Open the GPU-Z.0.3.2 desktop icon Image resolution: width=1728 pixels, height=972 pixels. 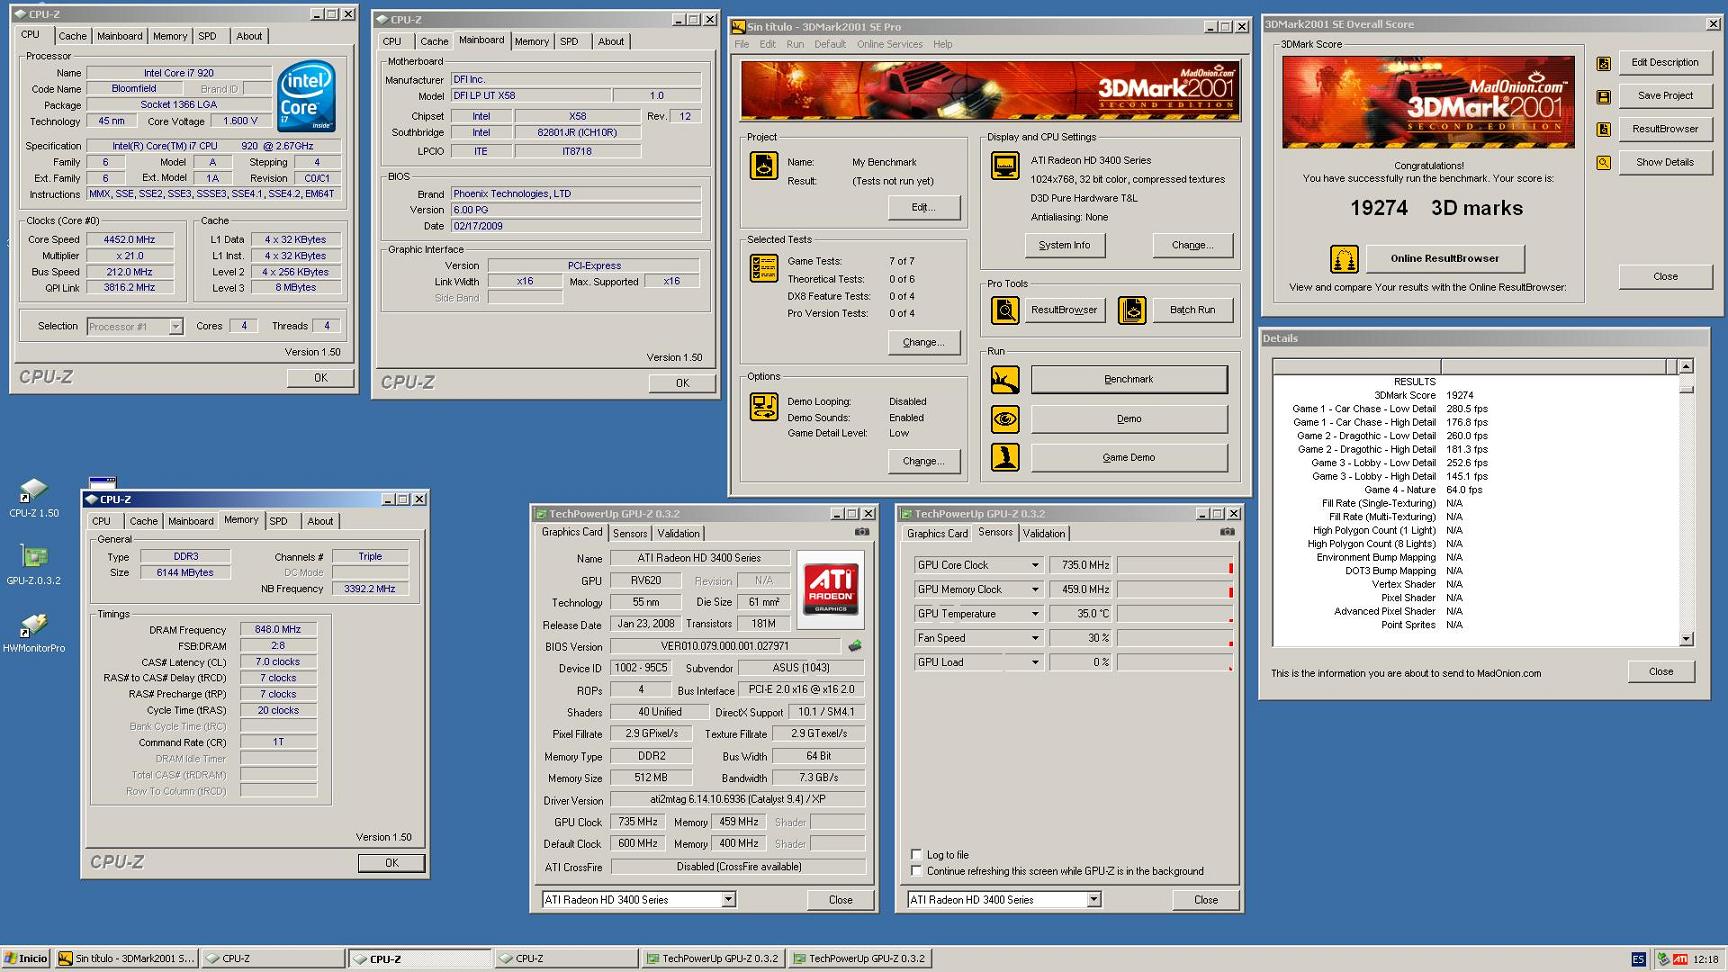[x=34, y=565]
